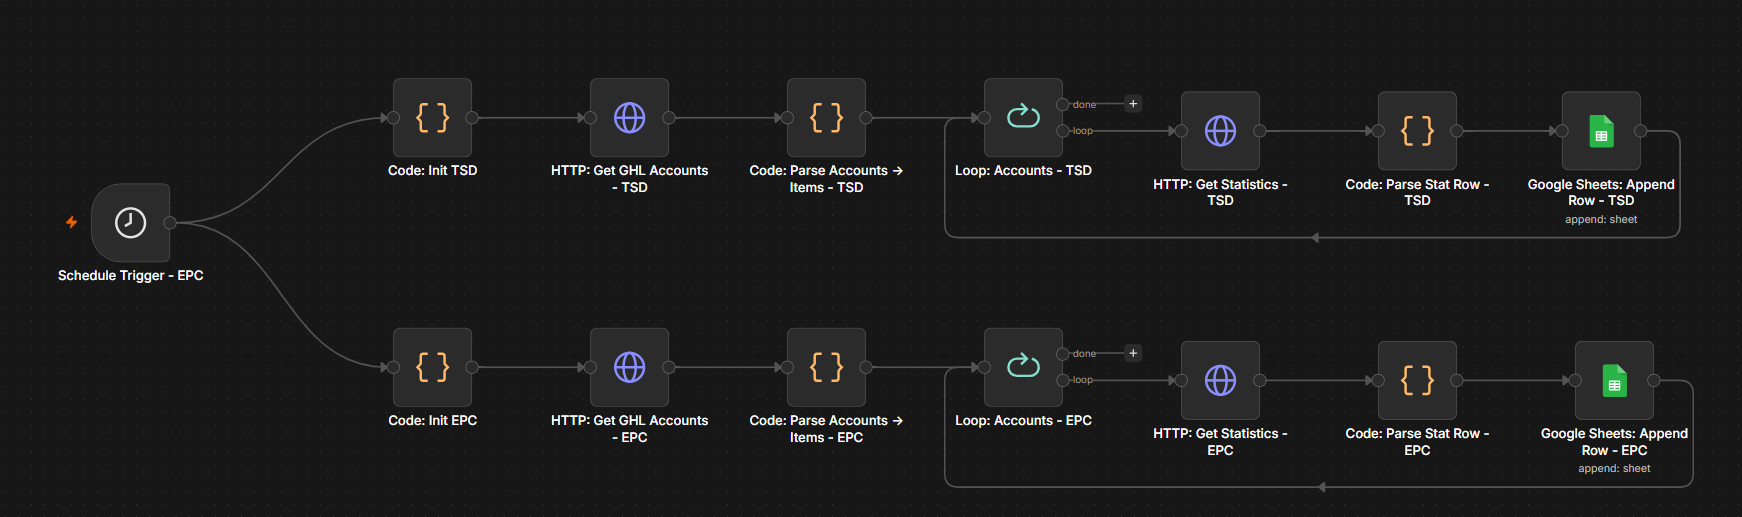Click the TSD loop 'done' output handle
This screenshot has height=517, width=1742.
click(x=1063, y=104)
